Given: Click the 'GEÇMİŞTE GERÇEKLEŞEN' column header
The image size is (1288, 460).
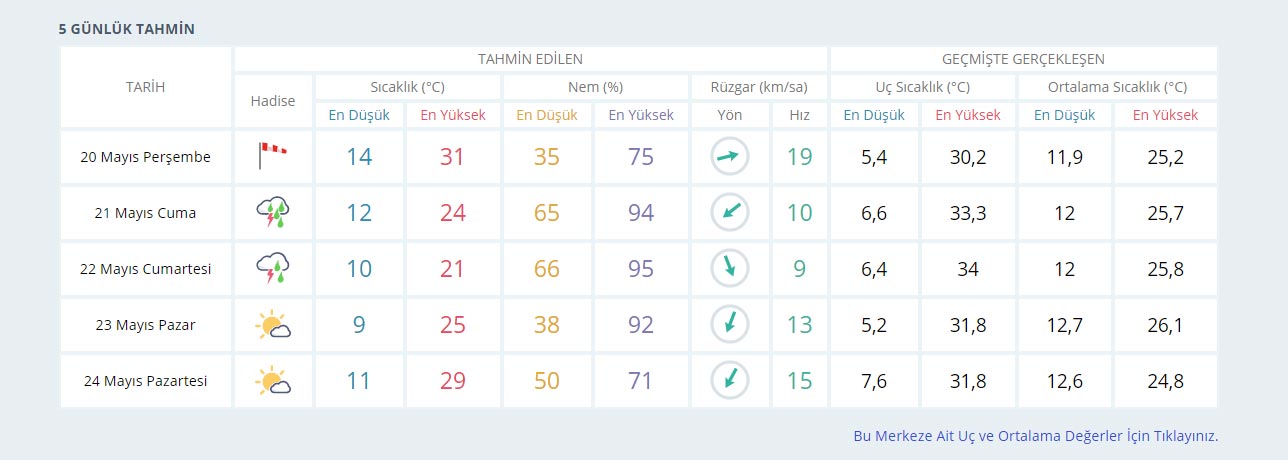Looking at the screenshot, I should tap(1023, 59).
